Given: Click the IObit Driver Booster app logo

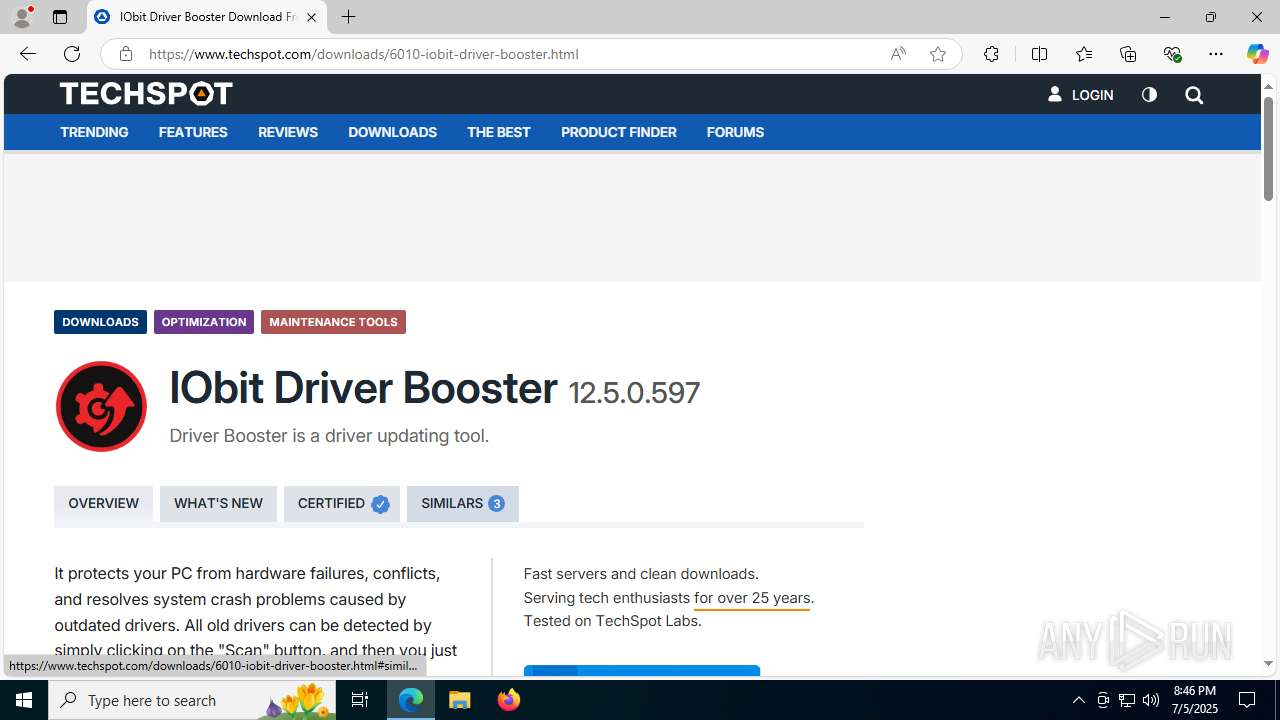Looking at the screenshot, I should tap(101, 406).
